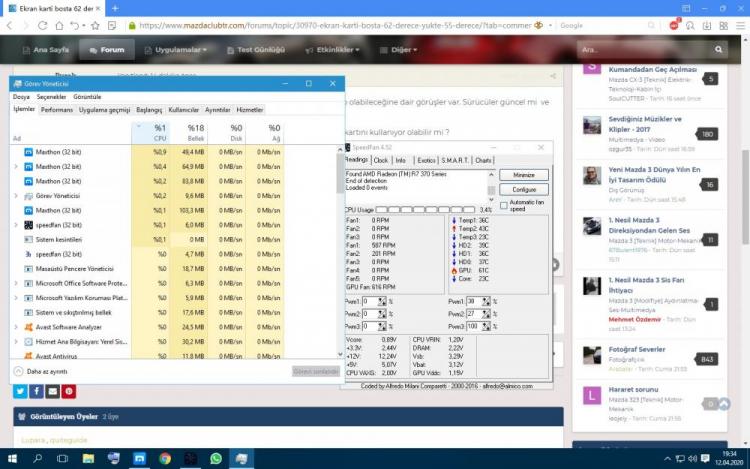Viewport: 750px width, 469px height.
Task: Open Etkinlikler dropdown in forum nav
Action: pyautogui.click(x=333, y=50)
